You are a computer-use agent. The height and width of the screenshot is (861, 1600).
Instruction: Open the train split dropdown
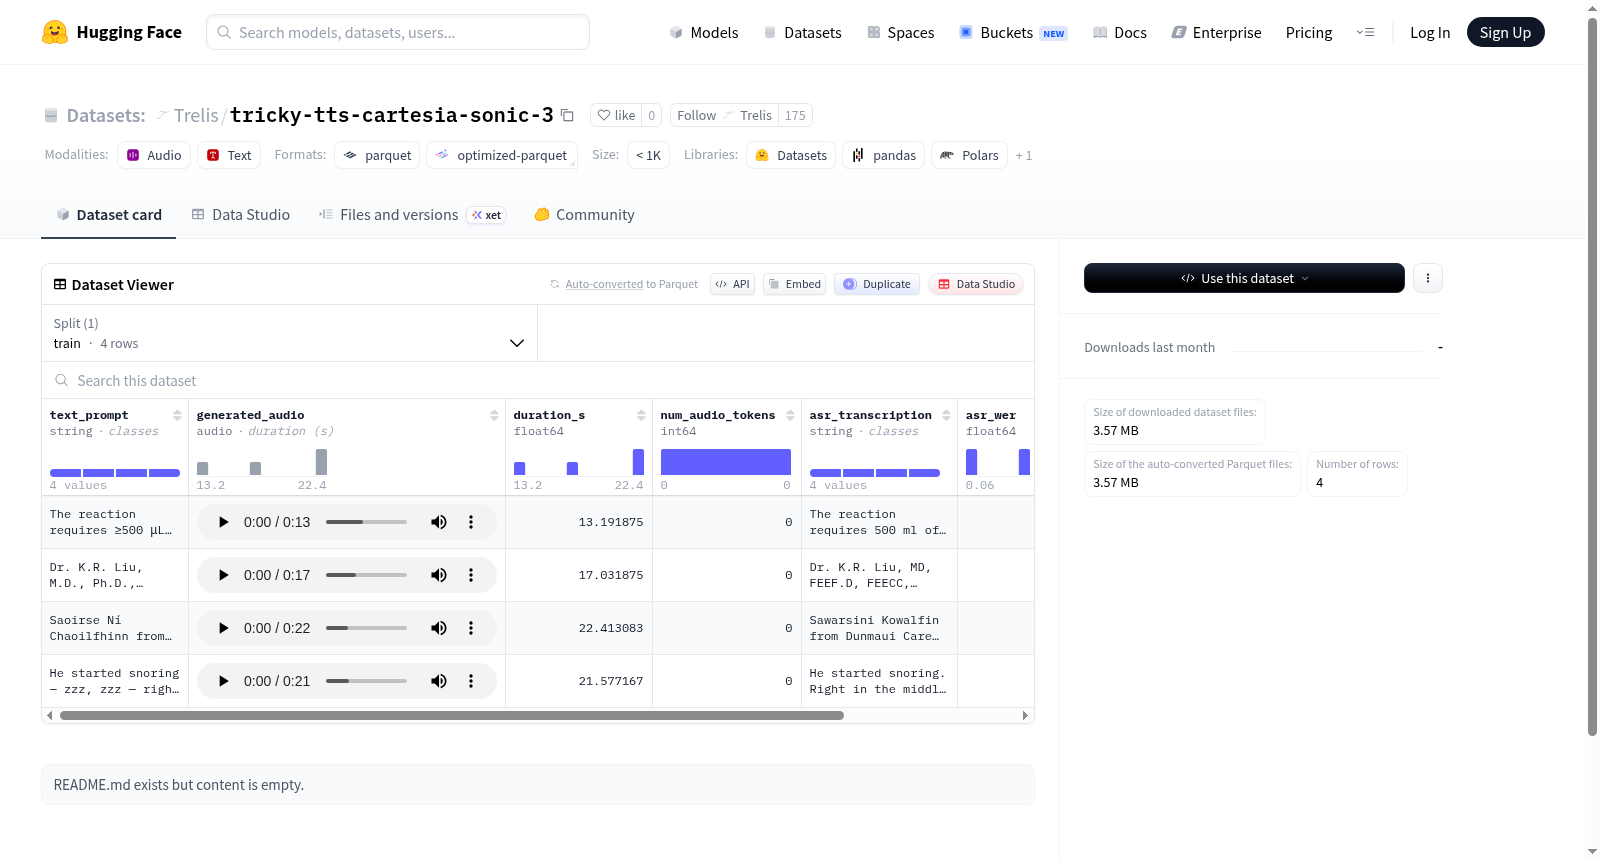pyautogui.click(x=289, y=333)
